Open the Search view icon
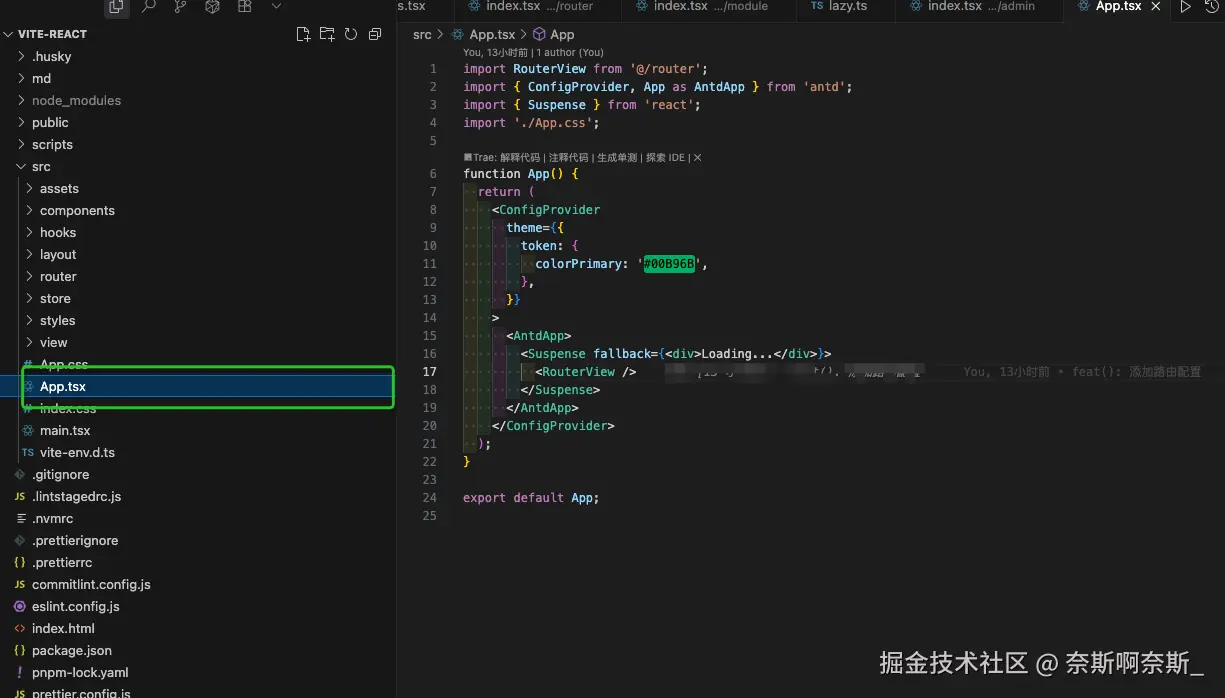1225x698 pixels. [149, 7]
